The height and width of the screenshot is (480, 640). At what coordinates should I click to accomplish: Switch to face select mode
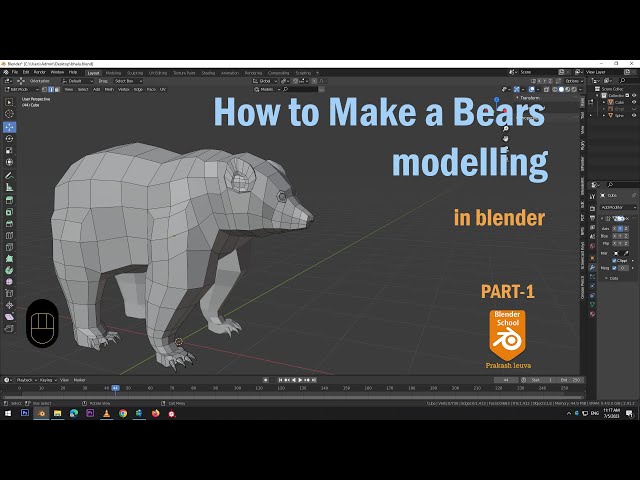coord(57,89)
